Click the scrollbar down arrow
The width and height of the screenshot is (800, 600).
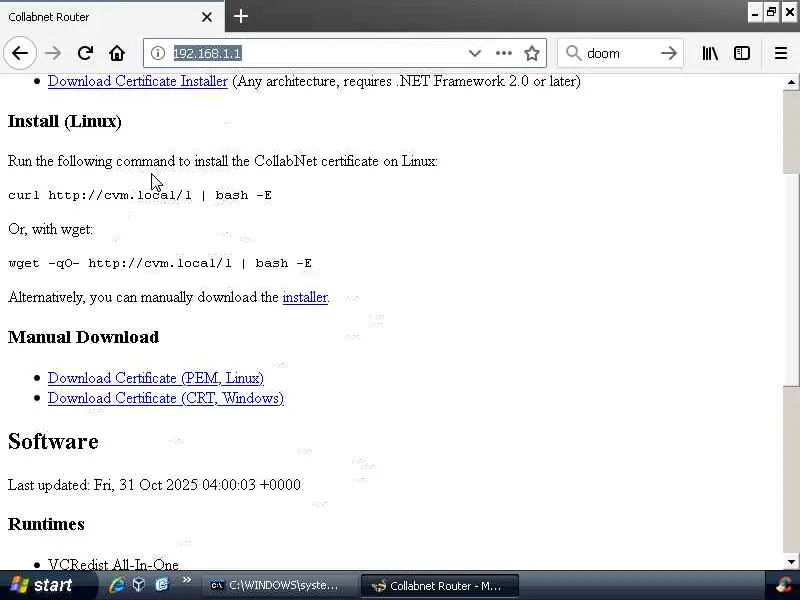click(791, 562)
